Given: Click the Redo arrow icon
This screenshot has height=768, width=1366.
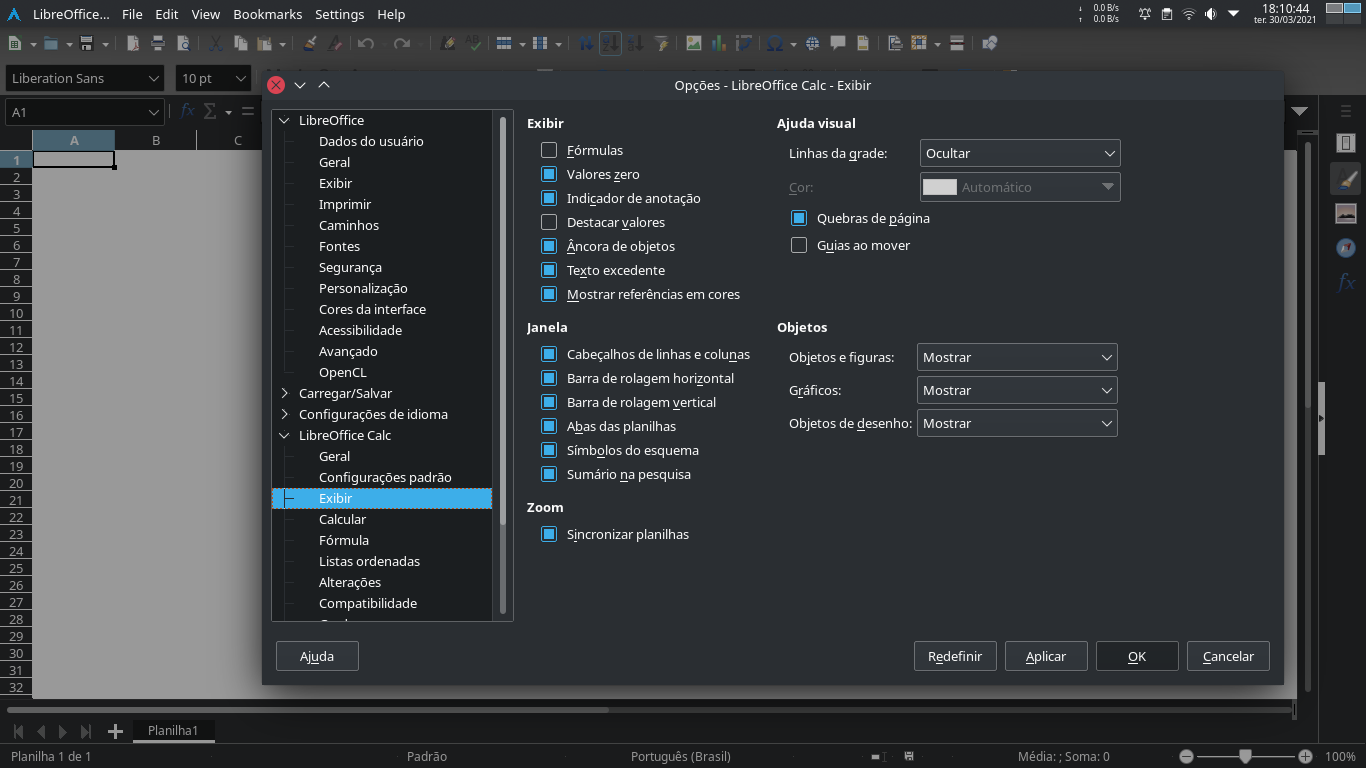Looking at the screenshot, I should tap(402, 44).
